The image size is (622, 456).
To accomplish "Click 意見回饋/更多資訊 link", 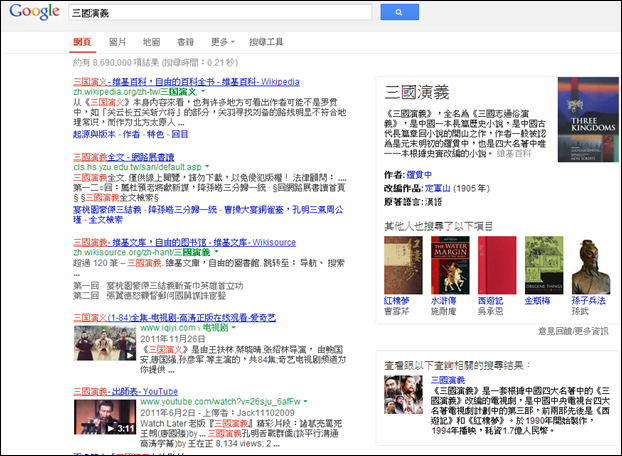I will (x=573, y=331).
